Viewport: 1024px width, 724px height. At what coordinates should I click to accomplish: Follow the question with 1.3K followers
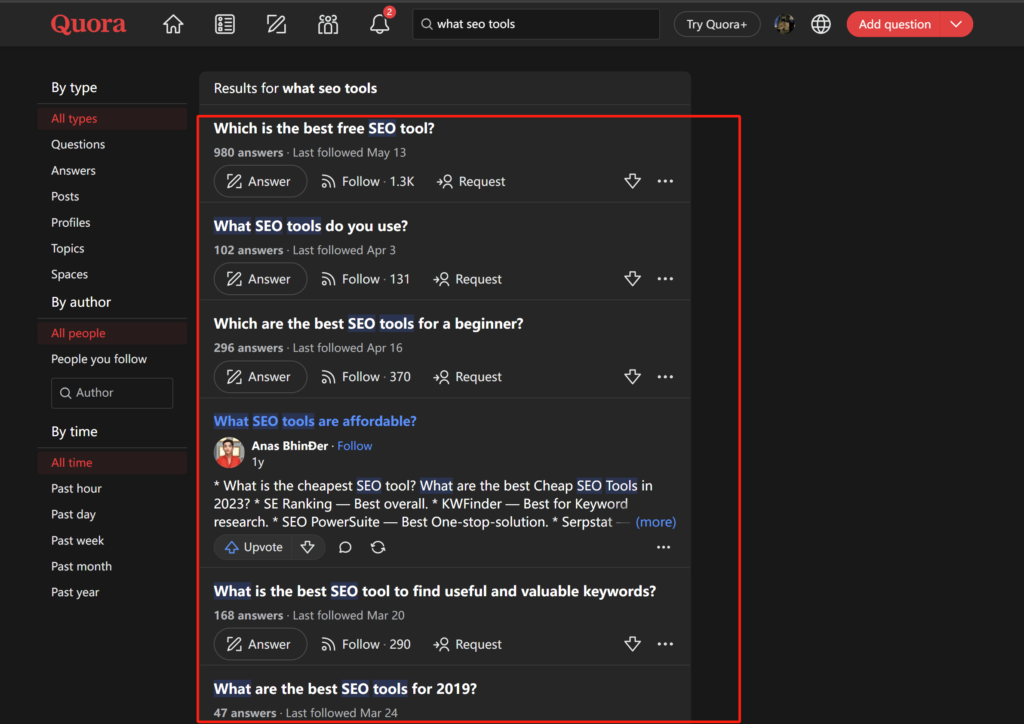368,181
